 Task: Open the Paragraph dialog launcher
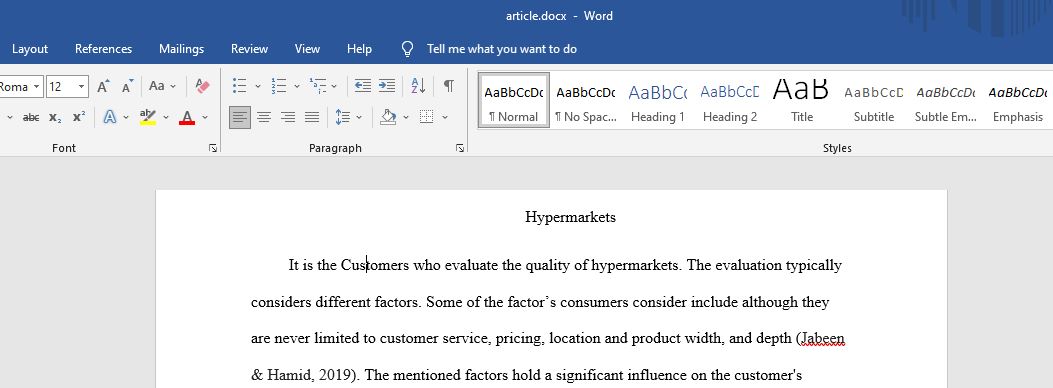point(459,148)
